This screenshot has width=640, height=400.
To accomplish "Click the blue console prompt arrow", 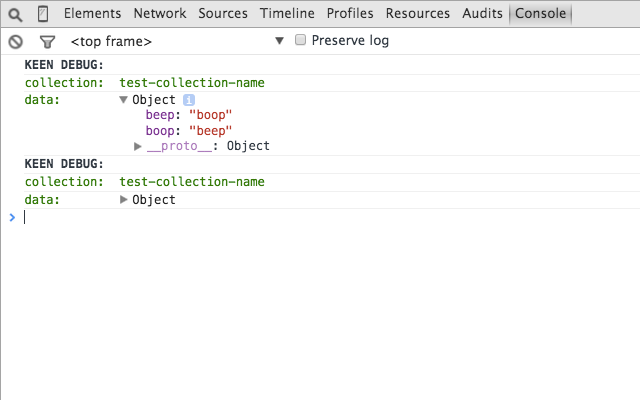I will pos(12,218).
